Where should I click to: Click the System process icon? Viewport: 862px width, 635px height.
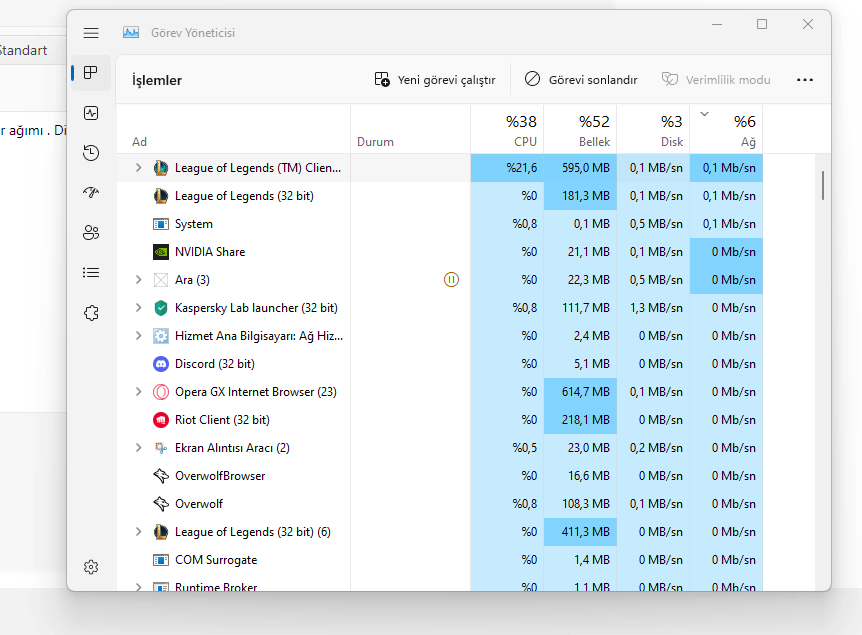click(161, 224)
